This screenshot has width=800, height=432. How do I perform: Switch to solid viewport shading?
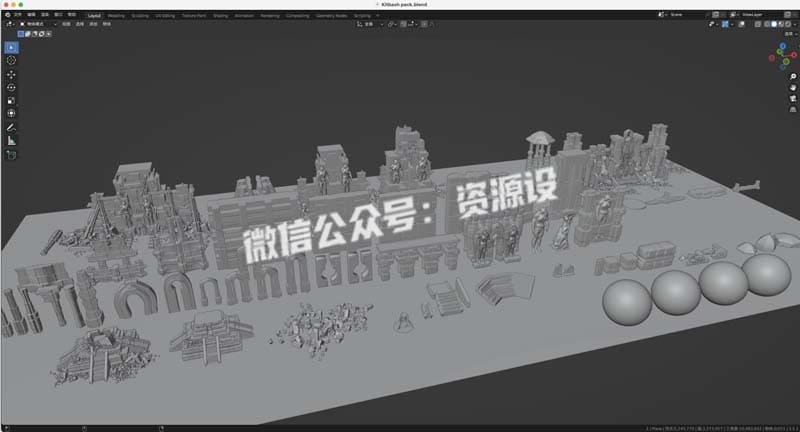tap(774, 24)
